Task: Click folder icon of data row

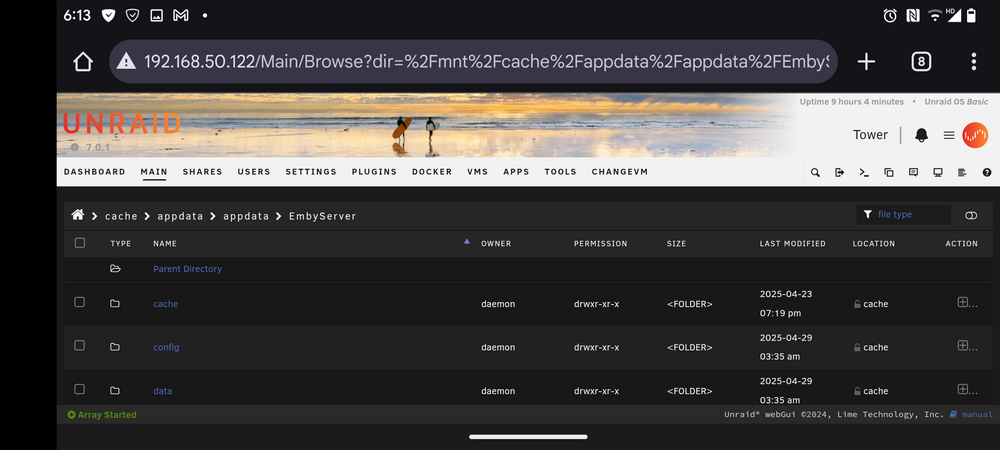Action: coord(115,391)
